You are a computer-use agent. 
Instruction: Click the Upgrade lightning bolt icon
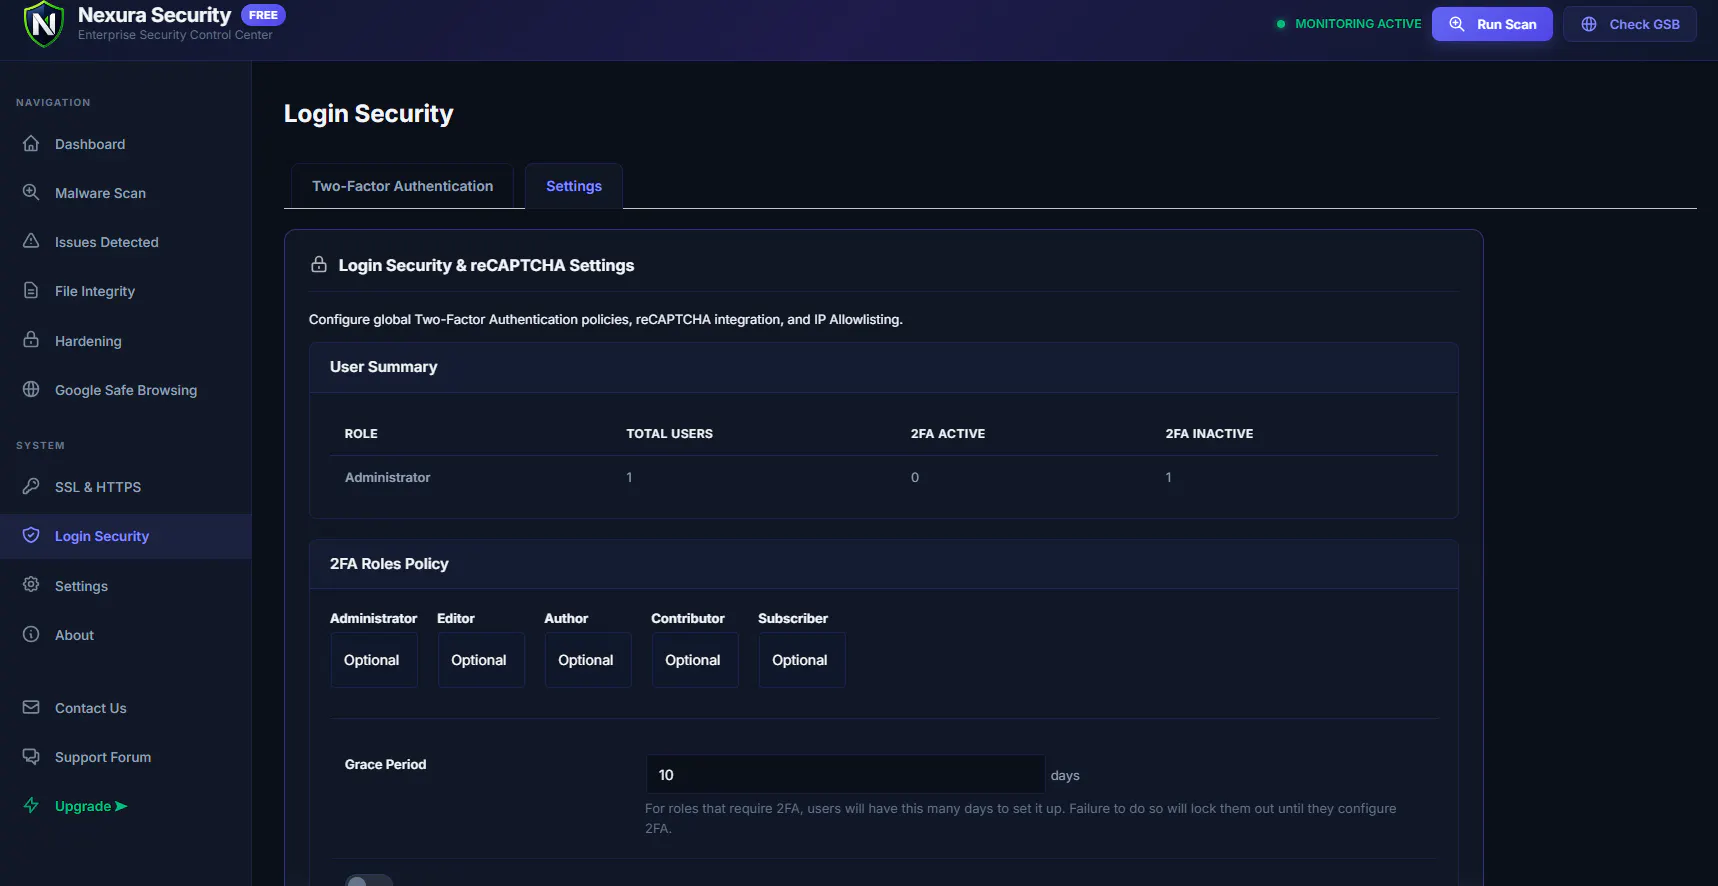(31, 805)
